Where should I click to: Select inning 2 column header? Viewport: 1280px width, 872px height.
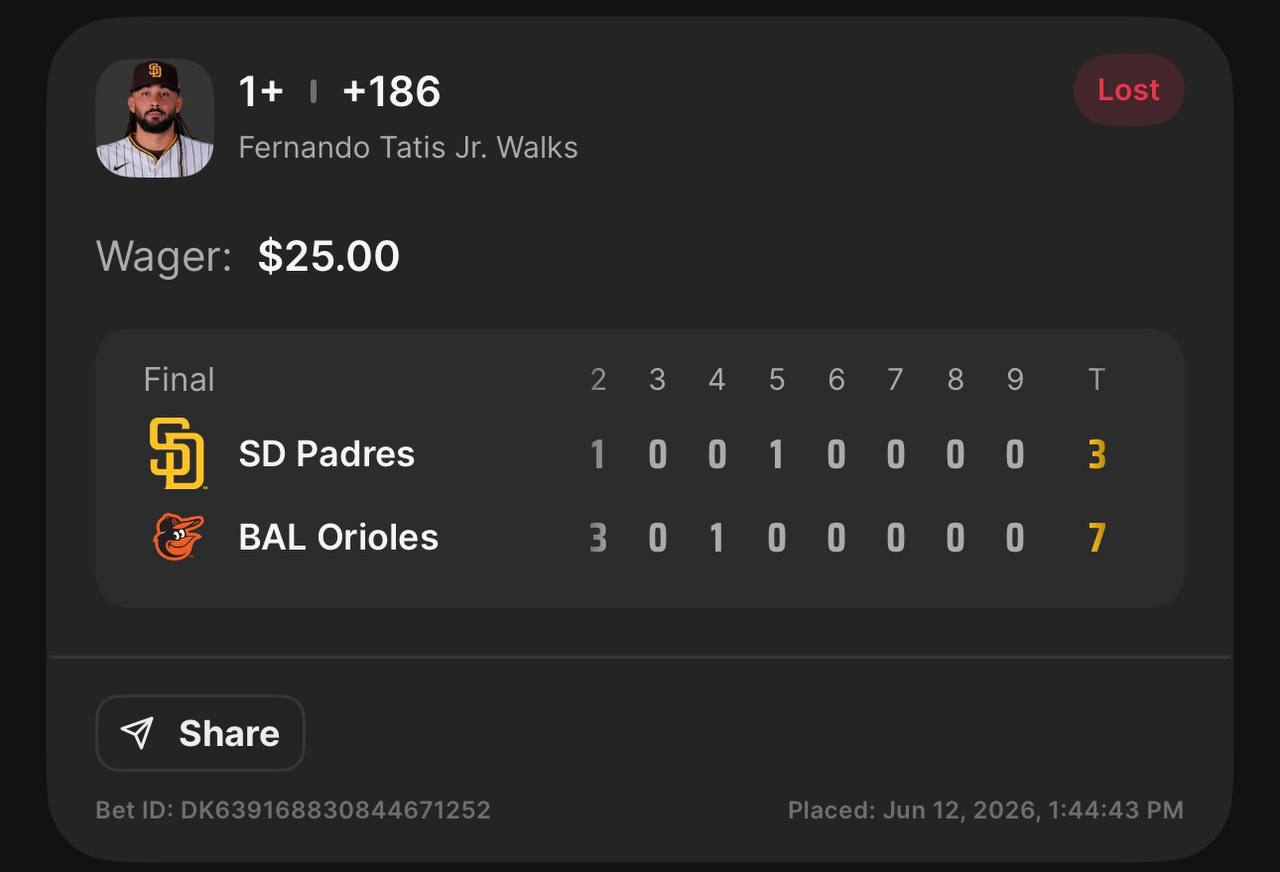tap(598, 380)
